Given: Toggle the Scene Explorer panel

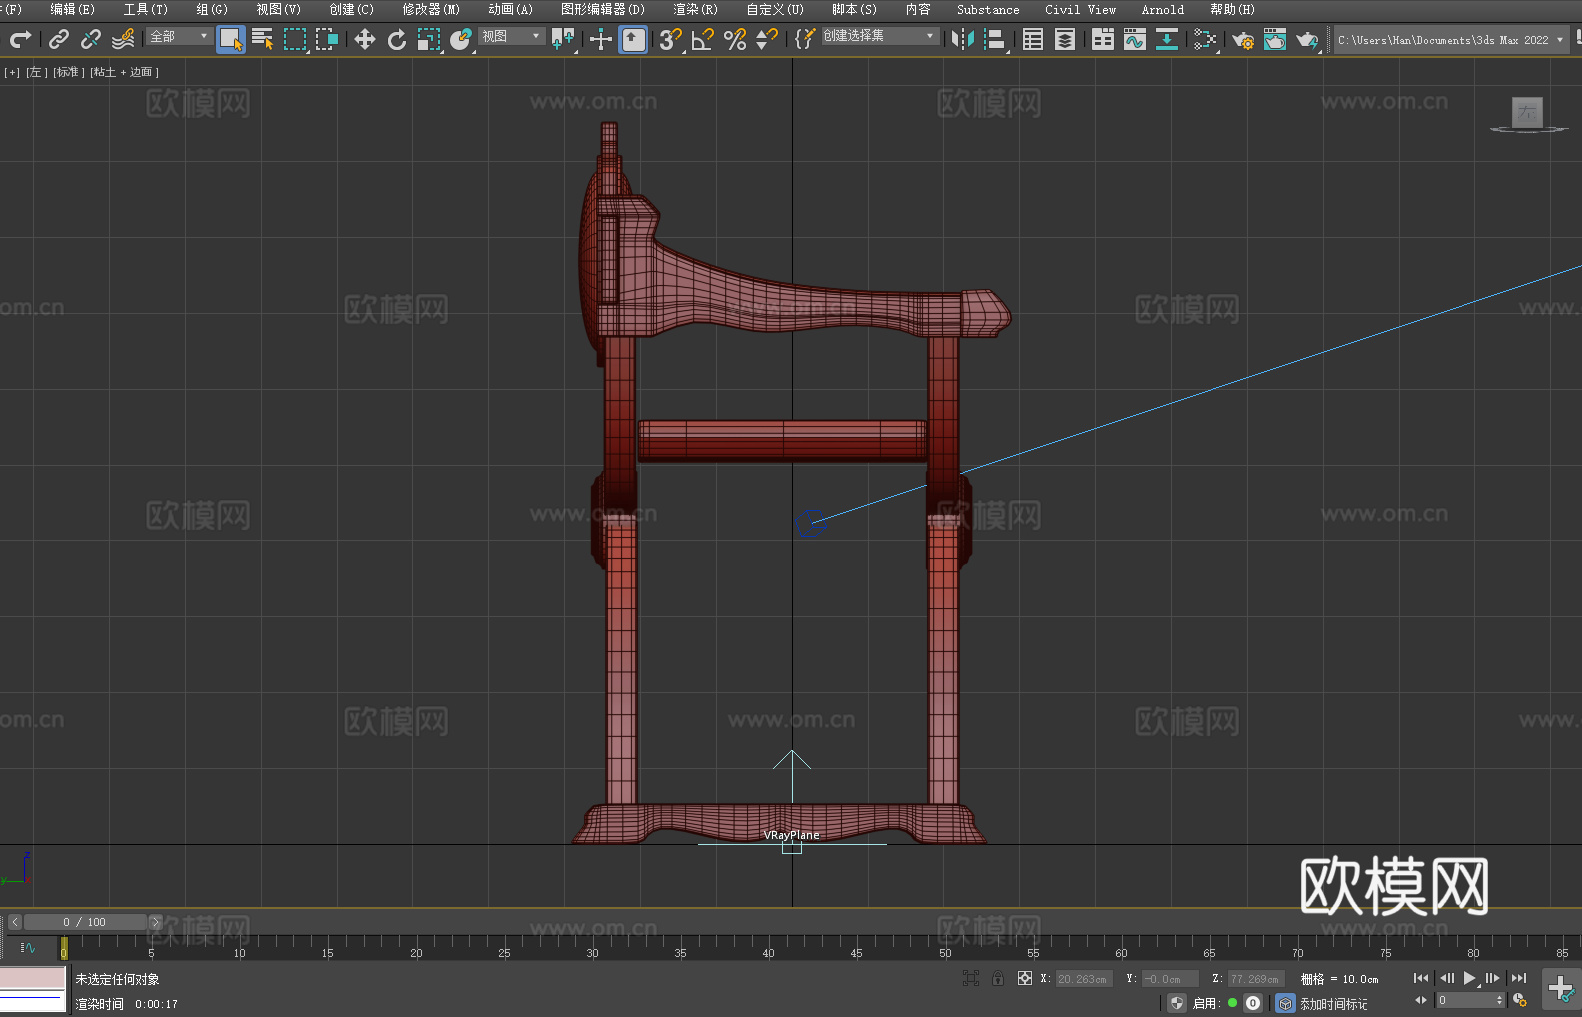Looking at the screenshot, I should pyautogui.click(x=1033, y=39).
